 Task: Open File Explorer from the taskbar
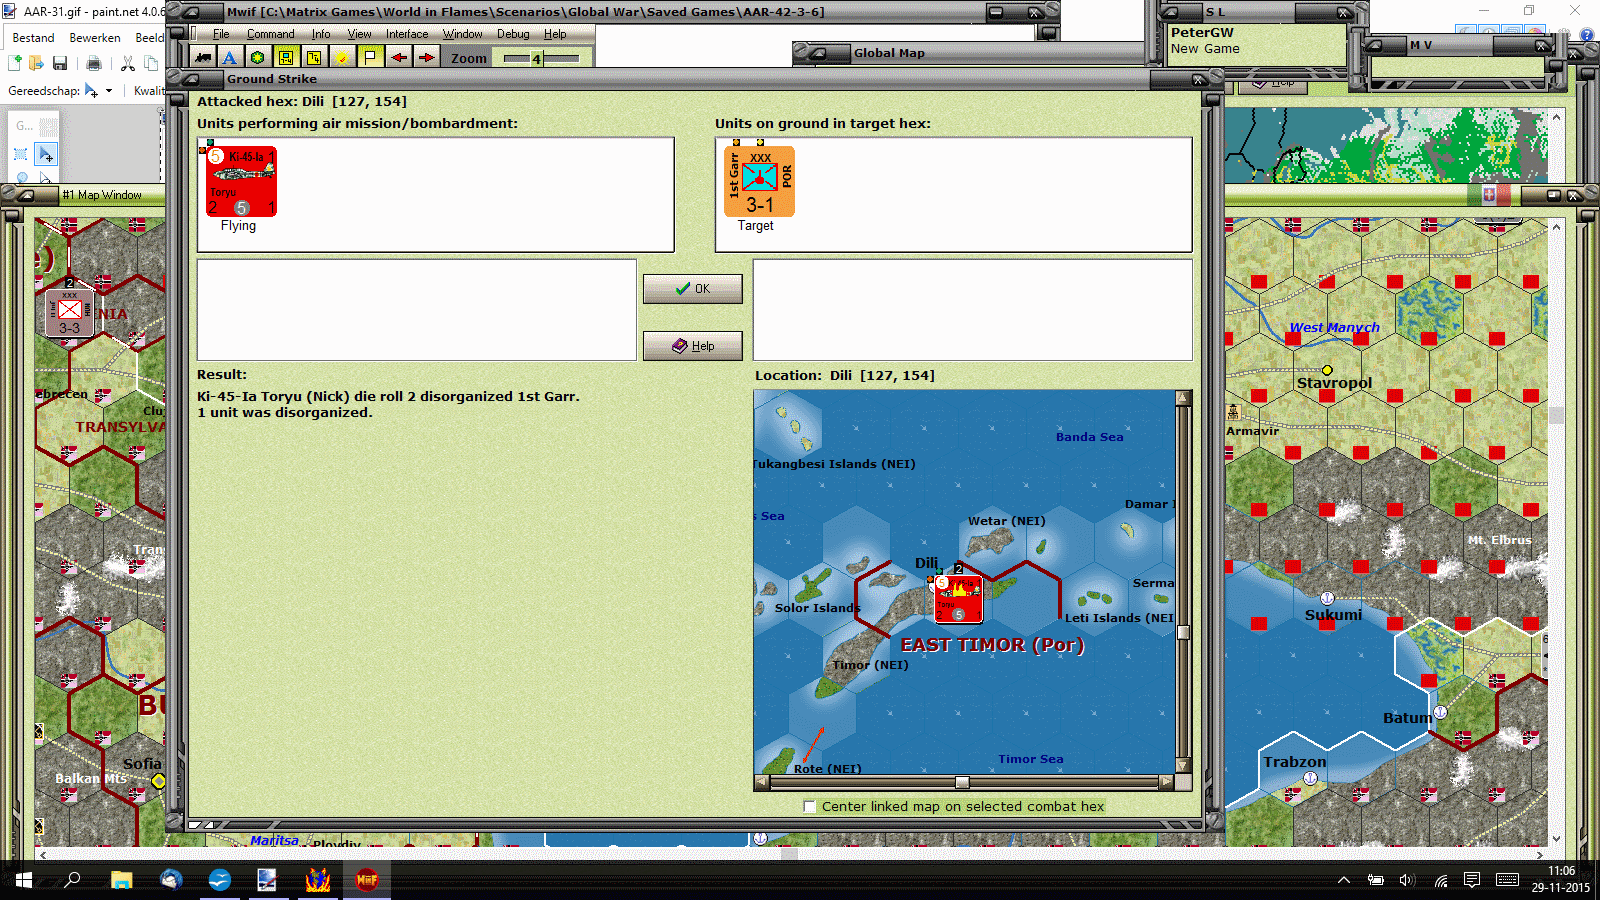(x=122, y=880)
